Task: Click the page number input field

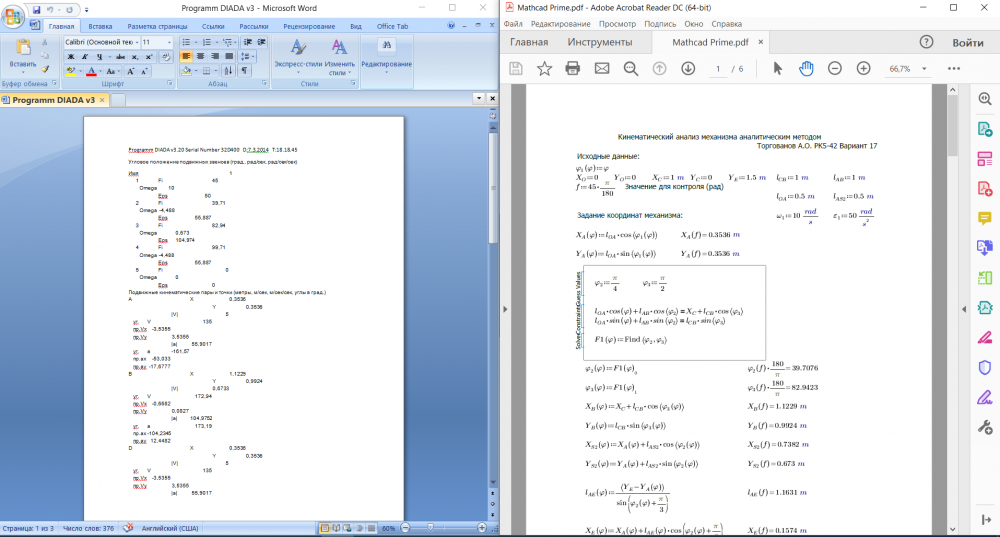Action: (x=718, y=69)
